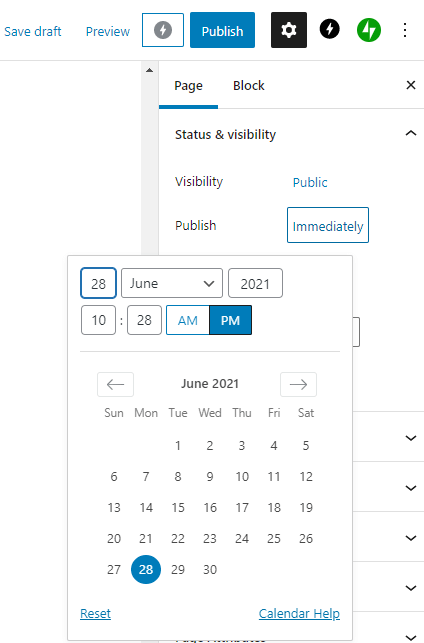This screenshot has height=643, width=424.
Task: Switch to the Block tab
Action: pos(248,85)
